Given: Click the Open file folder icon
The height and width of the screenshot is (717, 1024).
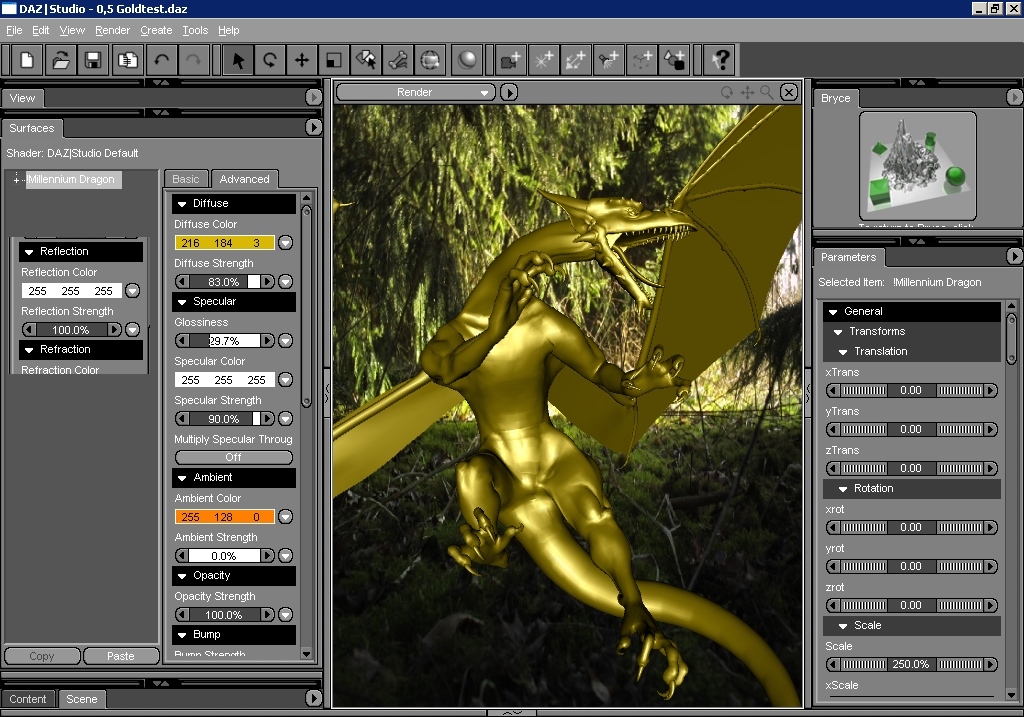Looking at the screenshot, I should (60, 60).
